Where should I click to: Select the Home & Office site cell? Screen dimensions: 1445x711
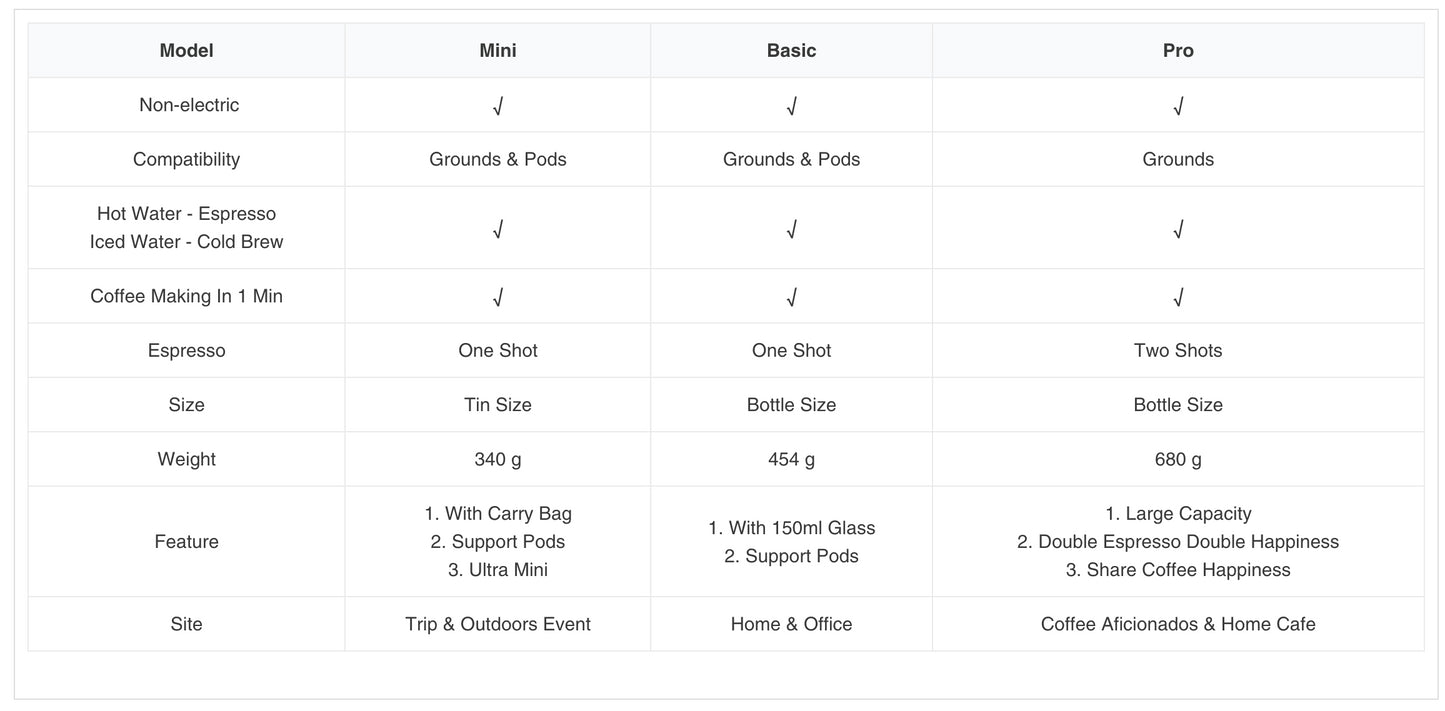point(791,625)
